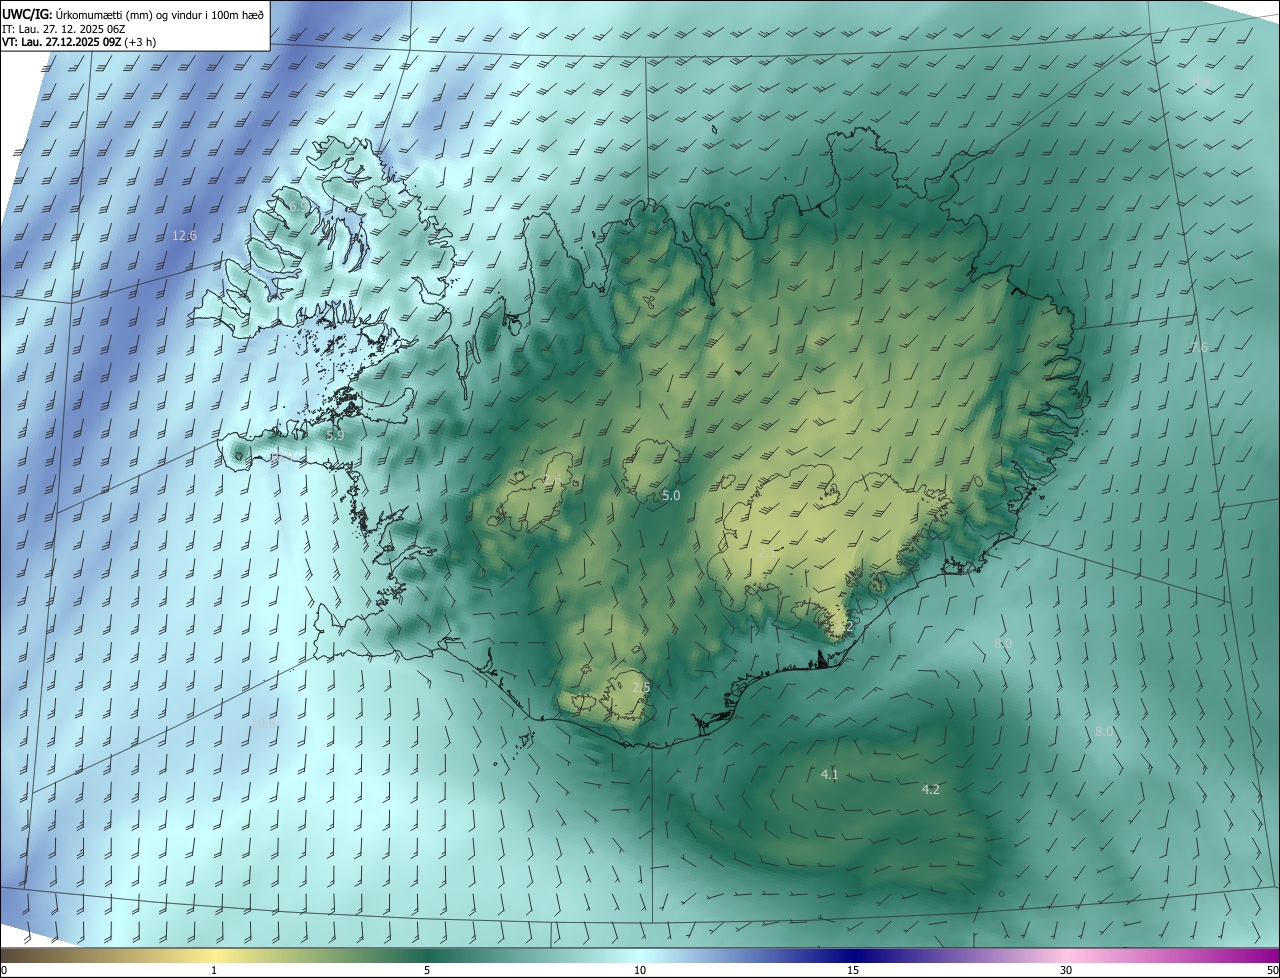Click the "2.1" value label on the map
This screenshot has width=1280, height=978.
(x=768, y=552)
